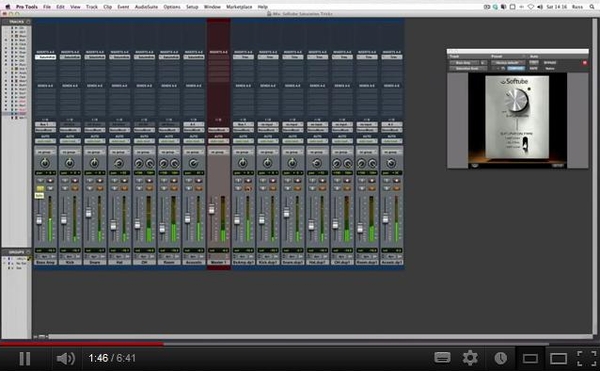
Task: Open the Tracks list popup menu
Action: [x=28, y=22]
